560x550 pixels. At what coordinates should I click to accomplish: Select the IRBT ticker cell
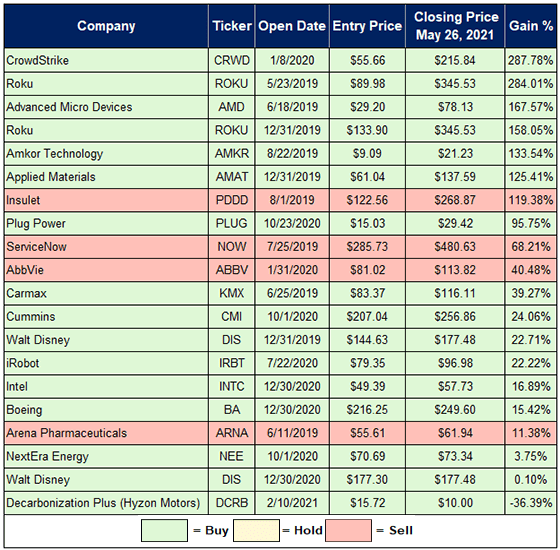coord(232,363)
